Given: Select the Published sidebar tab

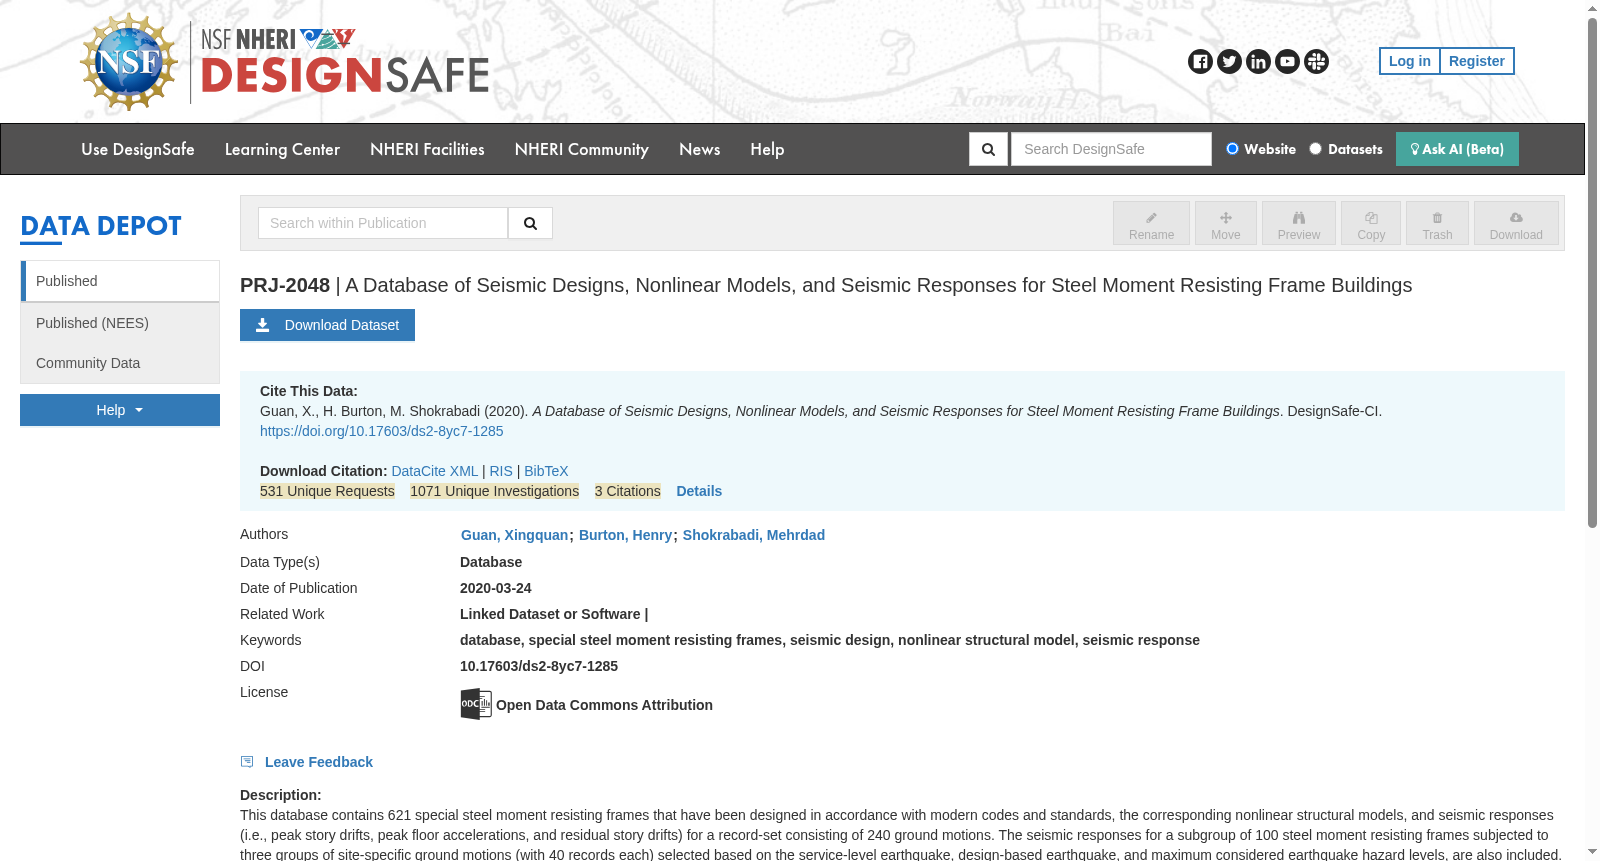Looking at the screenshot, I should (120, 281).
